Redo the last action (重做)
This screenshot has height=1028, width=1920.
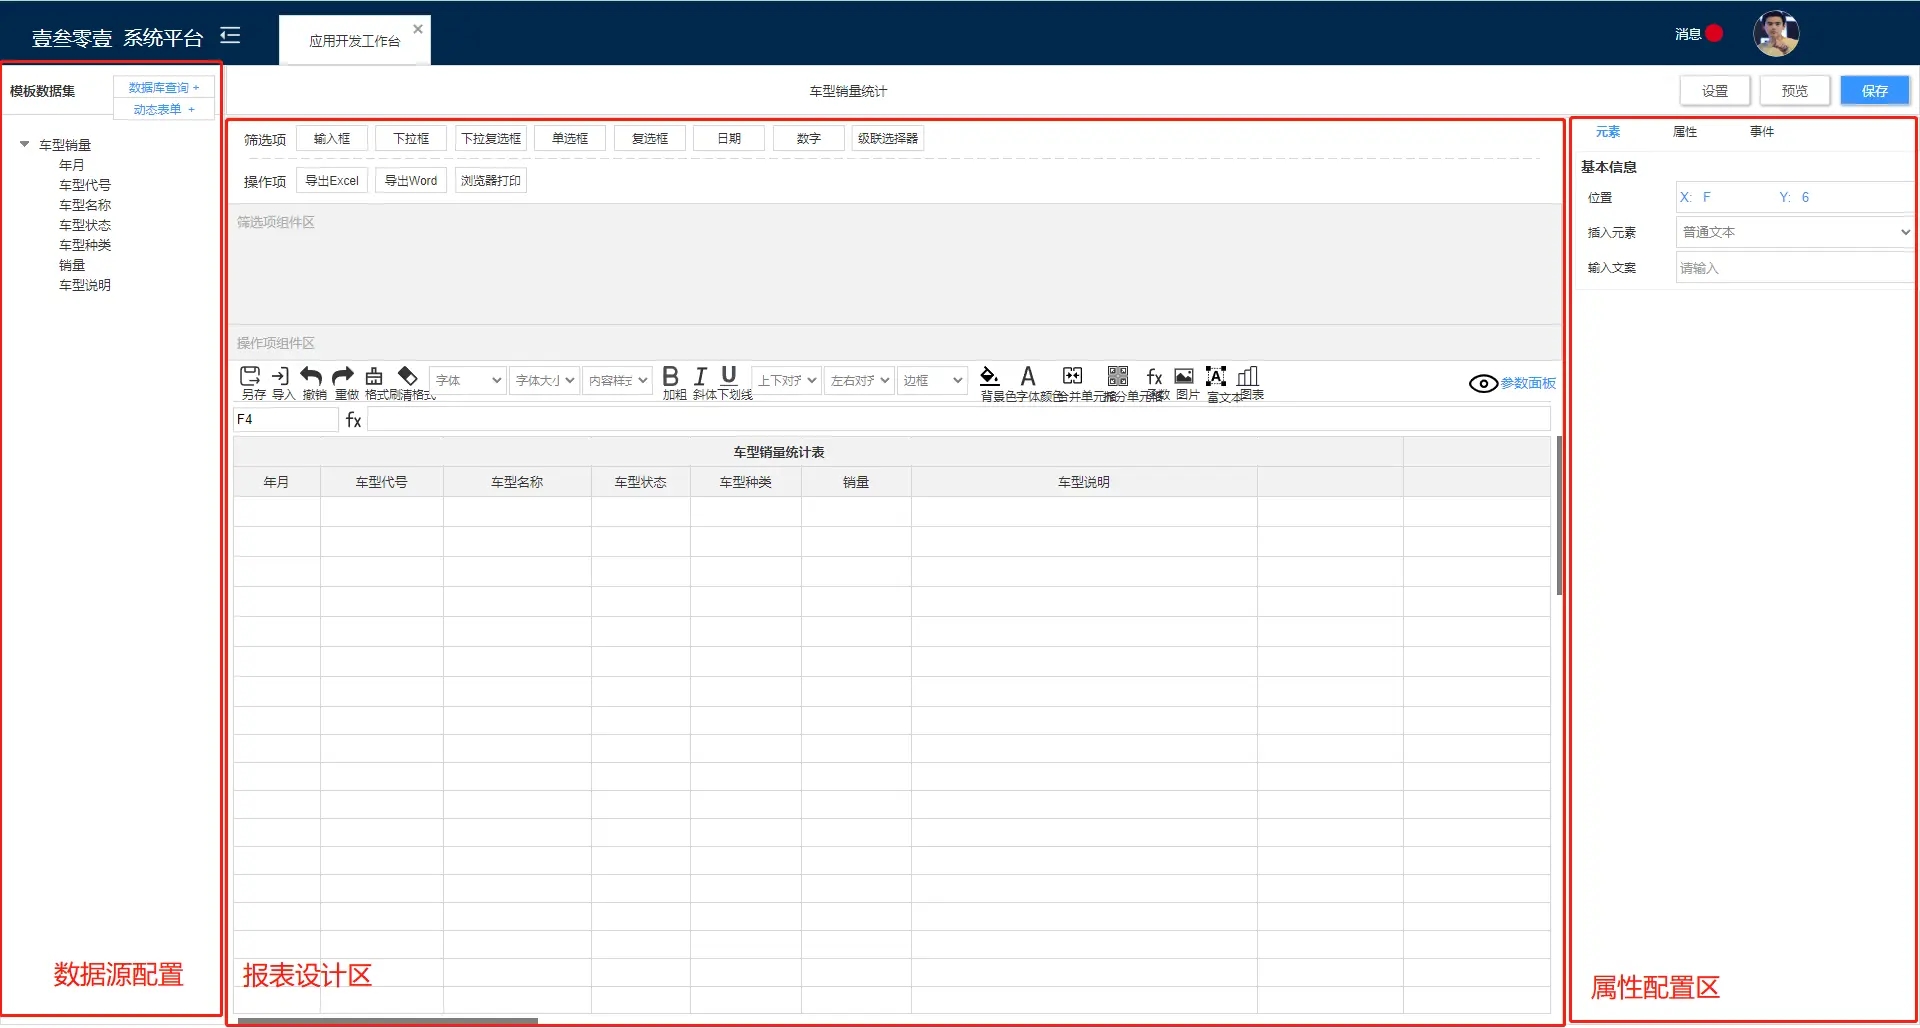click(x=343, y=376)
